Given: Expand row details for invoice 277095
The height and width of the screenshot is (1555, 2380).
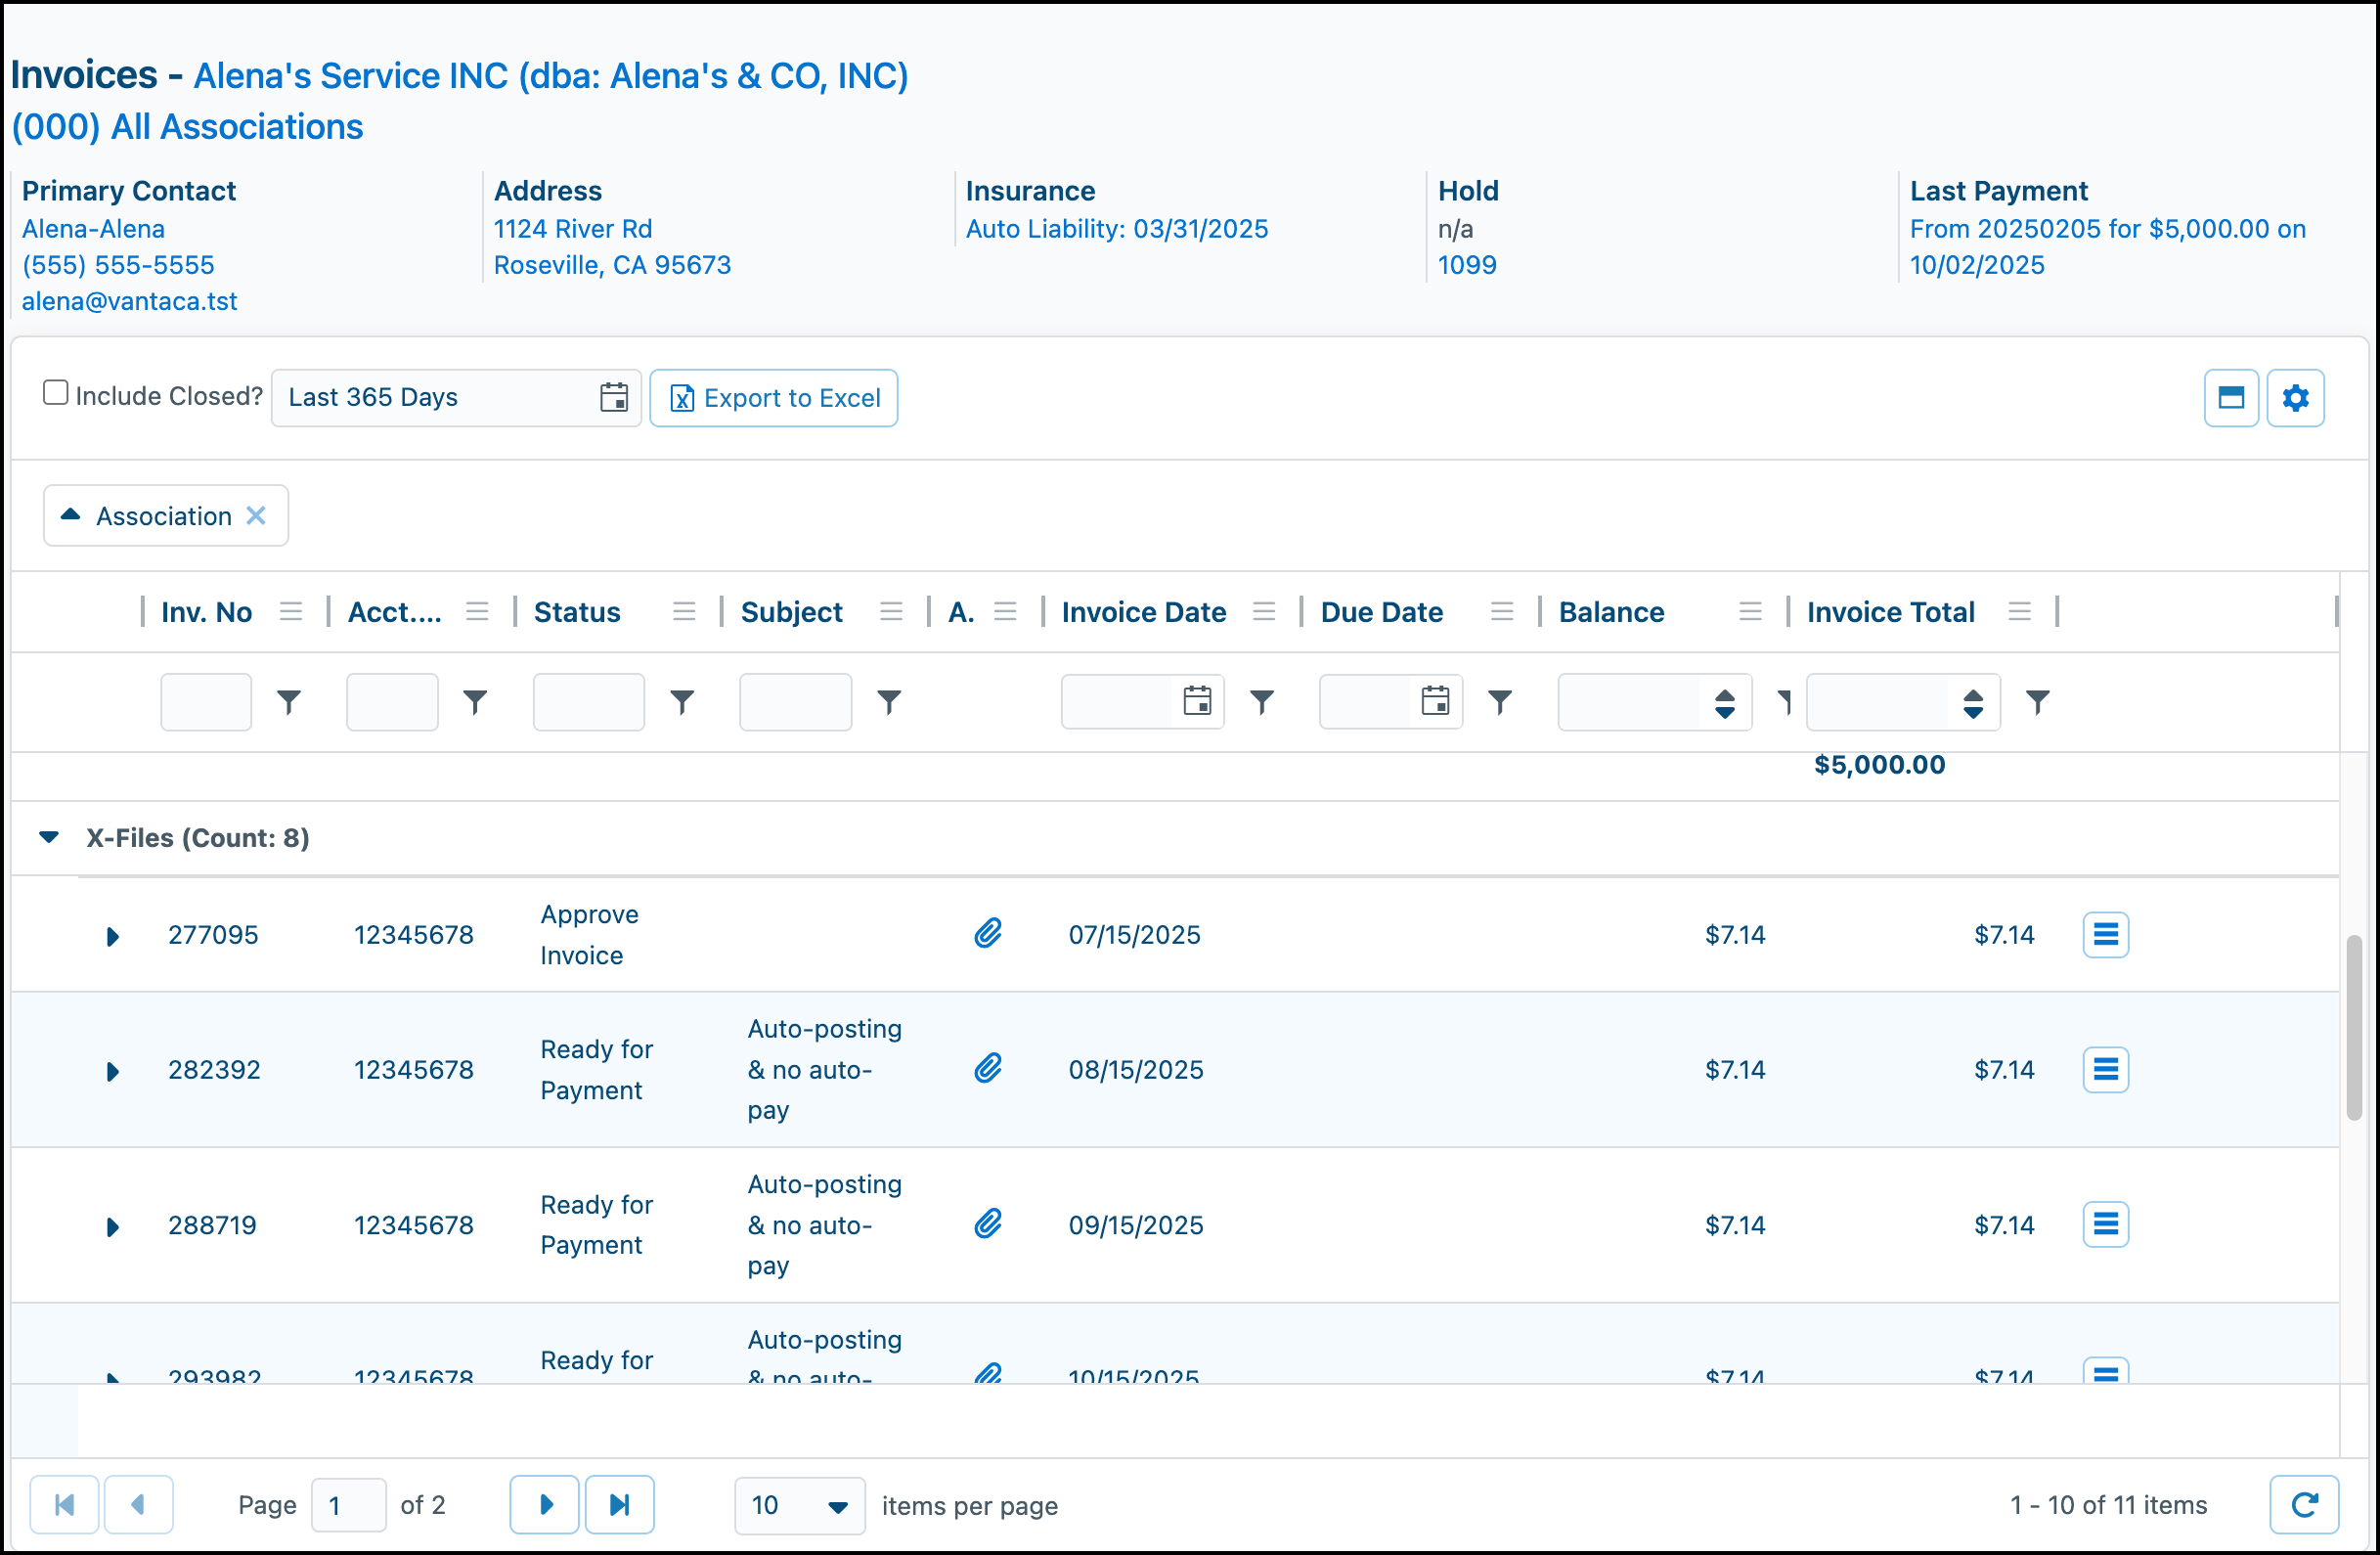Looking at the screenshot, I should coord(113,936).
